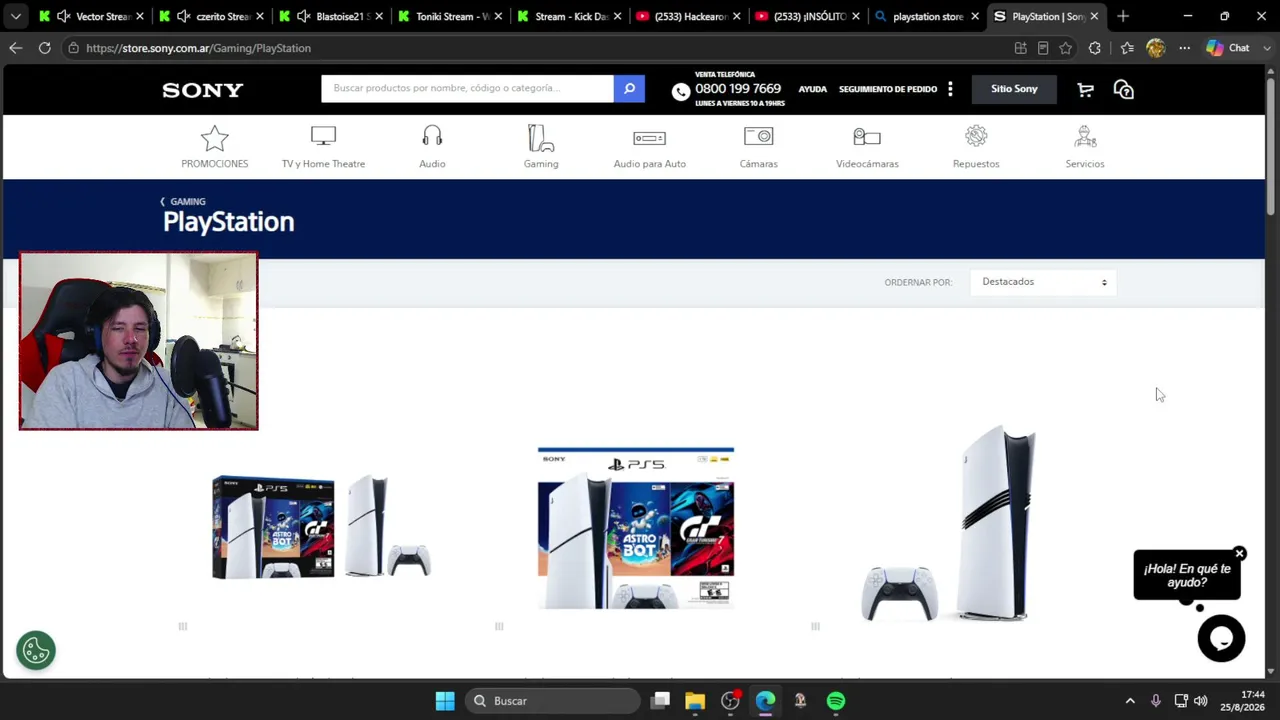This screenshot has height=720, width=1280.
Task: Add this page to favorites
Action: (1066, 48)
